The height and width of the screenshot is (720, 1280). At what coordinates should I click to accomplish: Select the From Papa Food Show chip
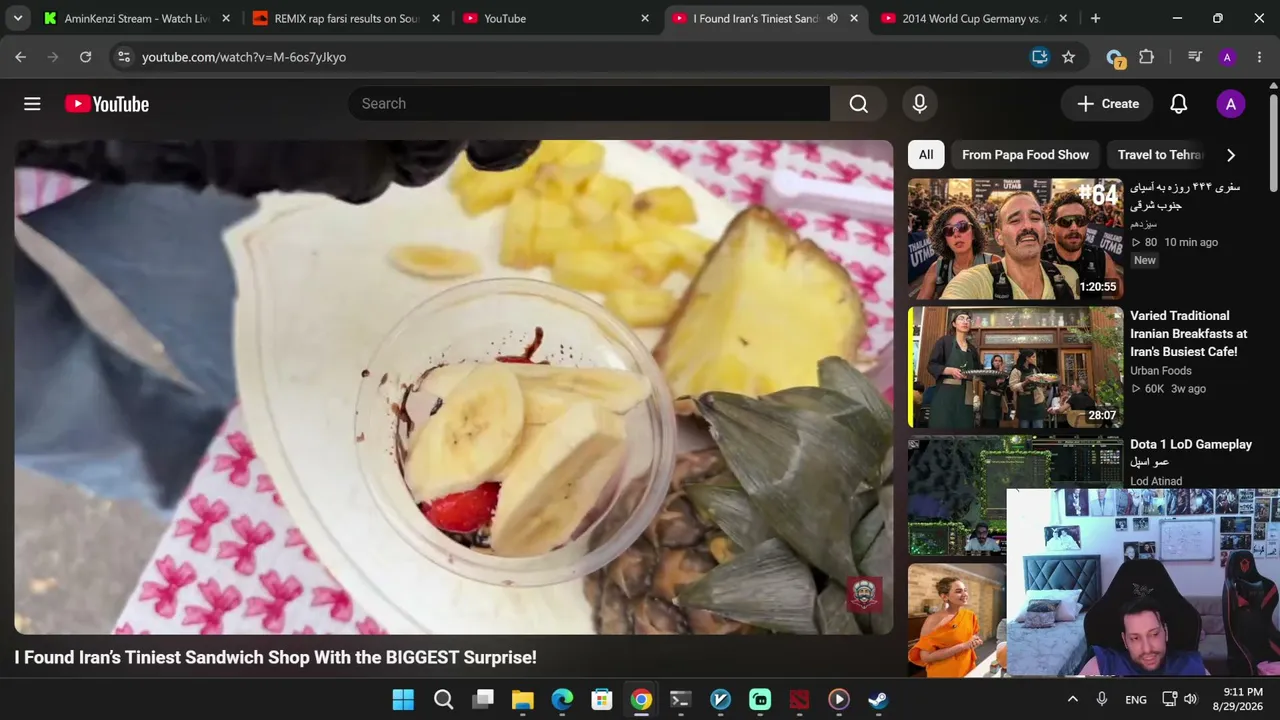click(x=1025, y=155)
